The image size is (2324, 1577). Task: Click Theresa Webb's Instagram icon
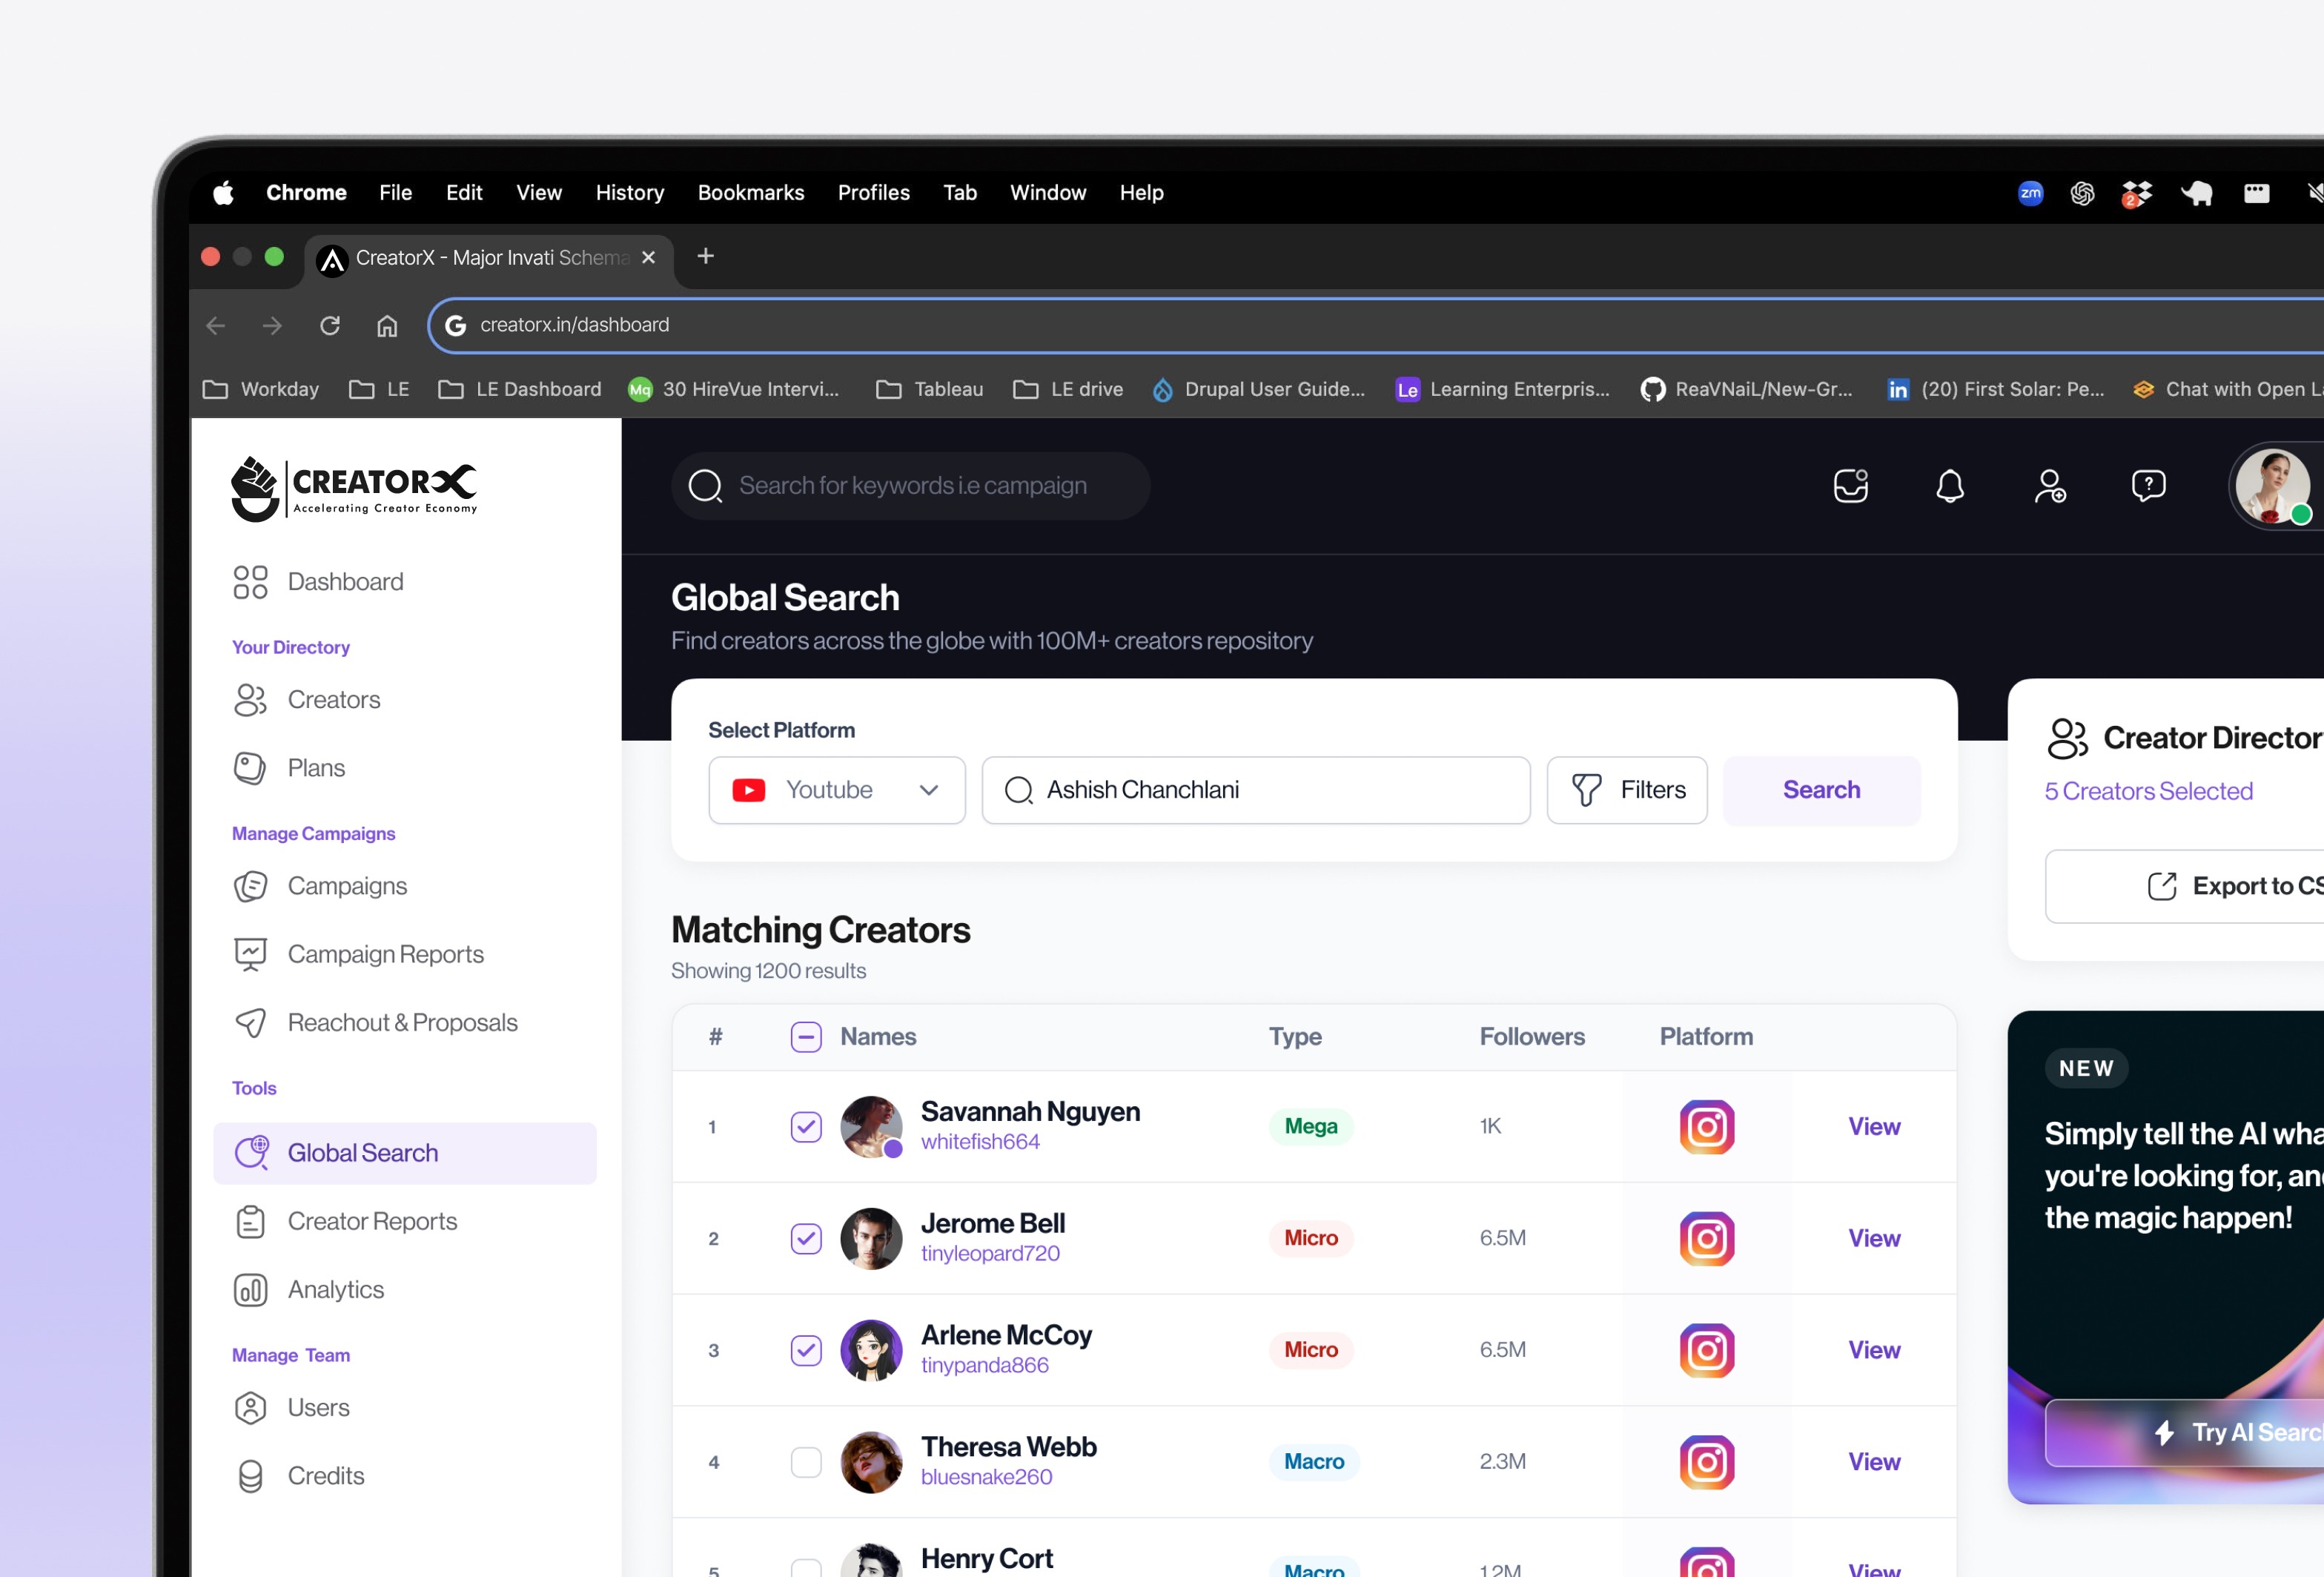tap(1707, 1462)
